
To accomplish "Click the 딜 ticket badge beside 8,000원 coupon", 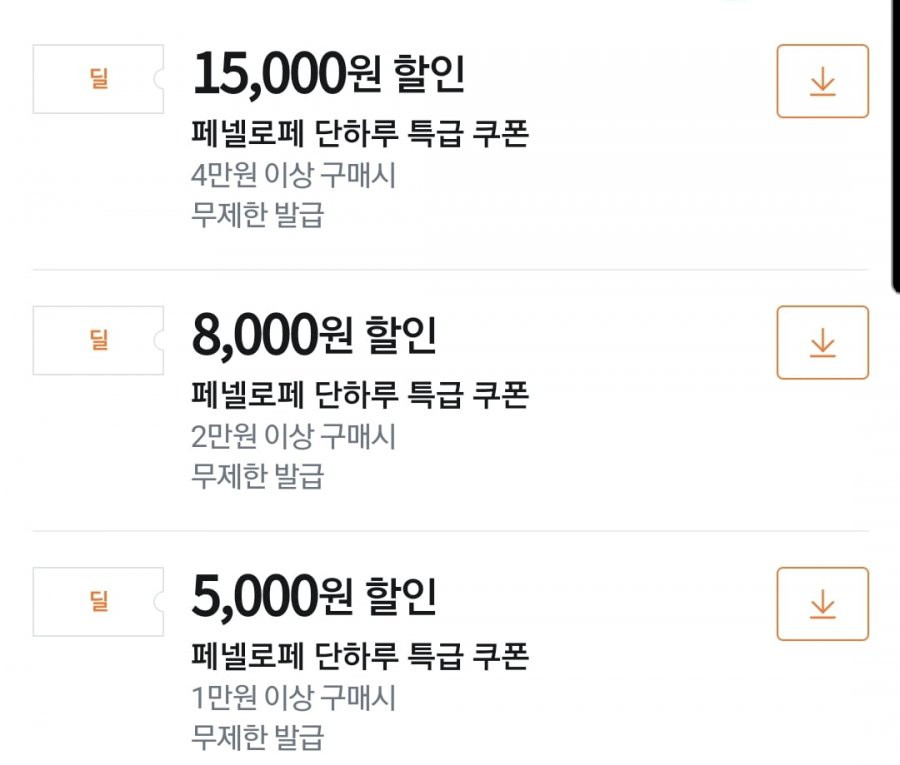I will 98,340.
